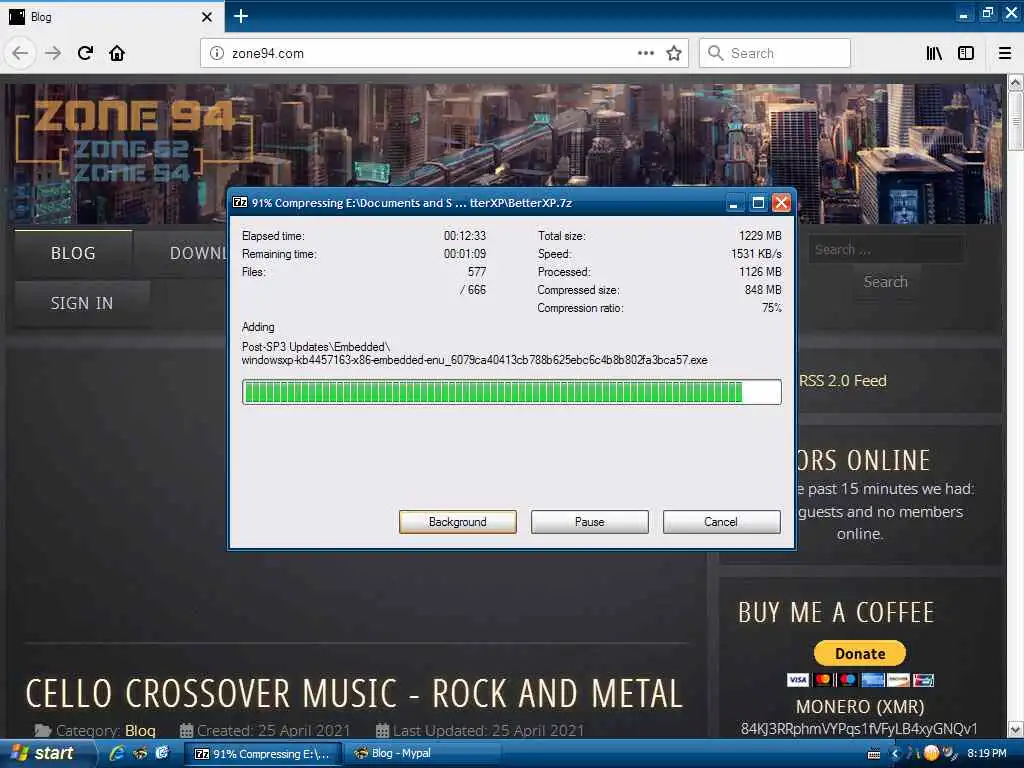
Task: Open site information icon in address bar
Action: 217,53
